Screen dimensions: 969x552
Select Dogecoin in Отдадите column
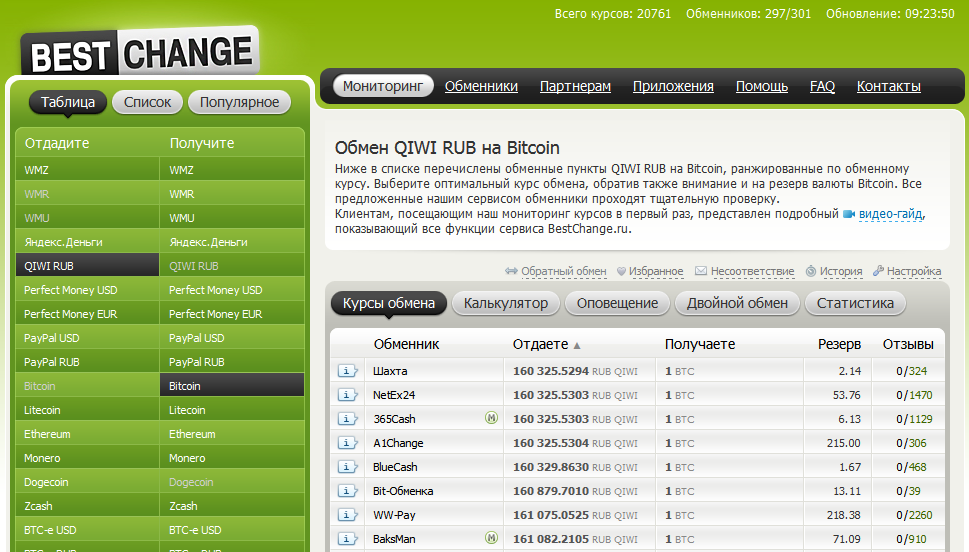(87, 482)
